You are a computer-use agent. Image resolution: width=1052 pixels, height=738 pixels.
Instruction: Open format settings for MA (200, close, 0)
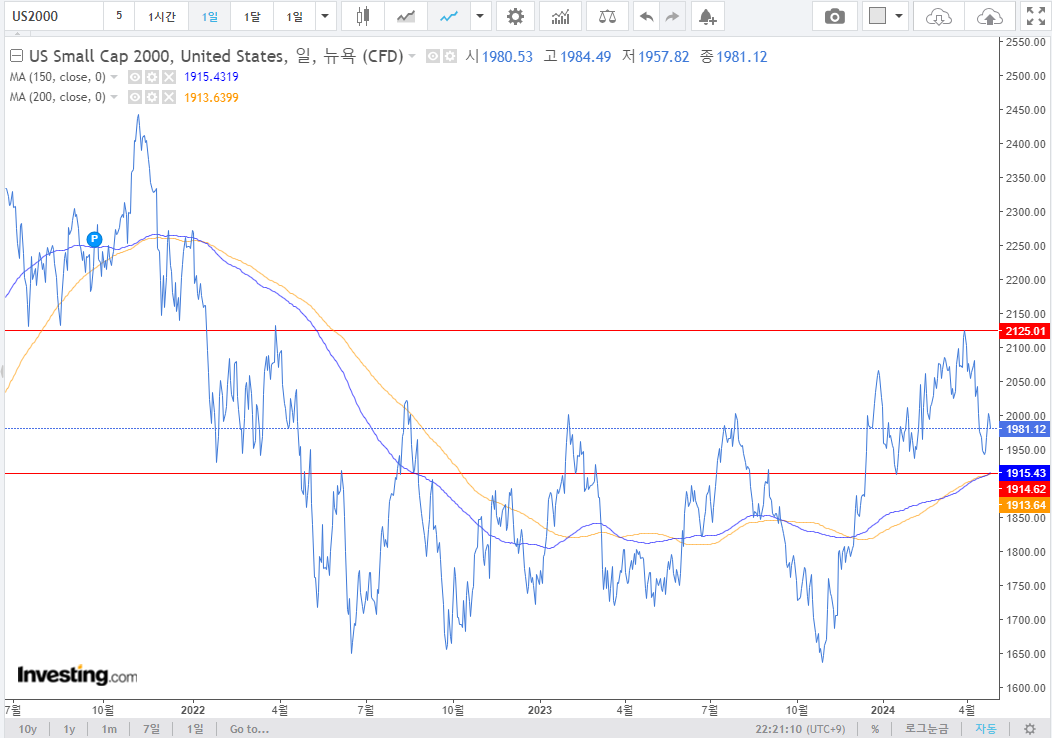point(152,97)
